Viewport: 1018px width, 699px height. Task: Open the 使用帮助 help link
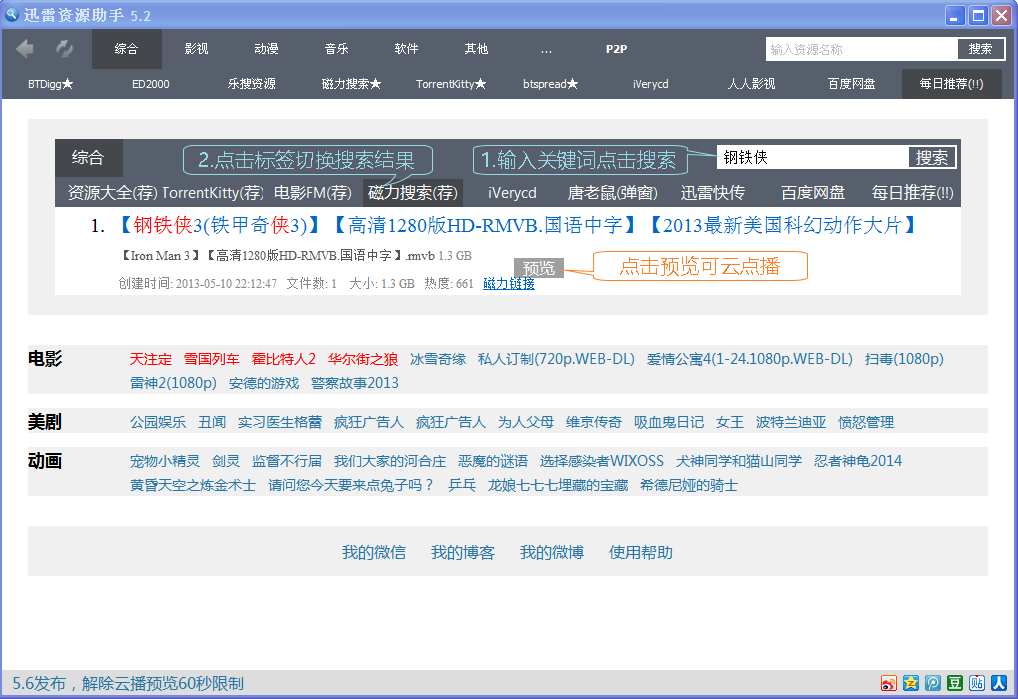coord(641,552)
